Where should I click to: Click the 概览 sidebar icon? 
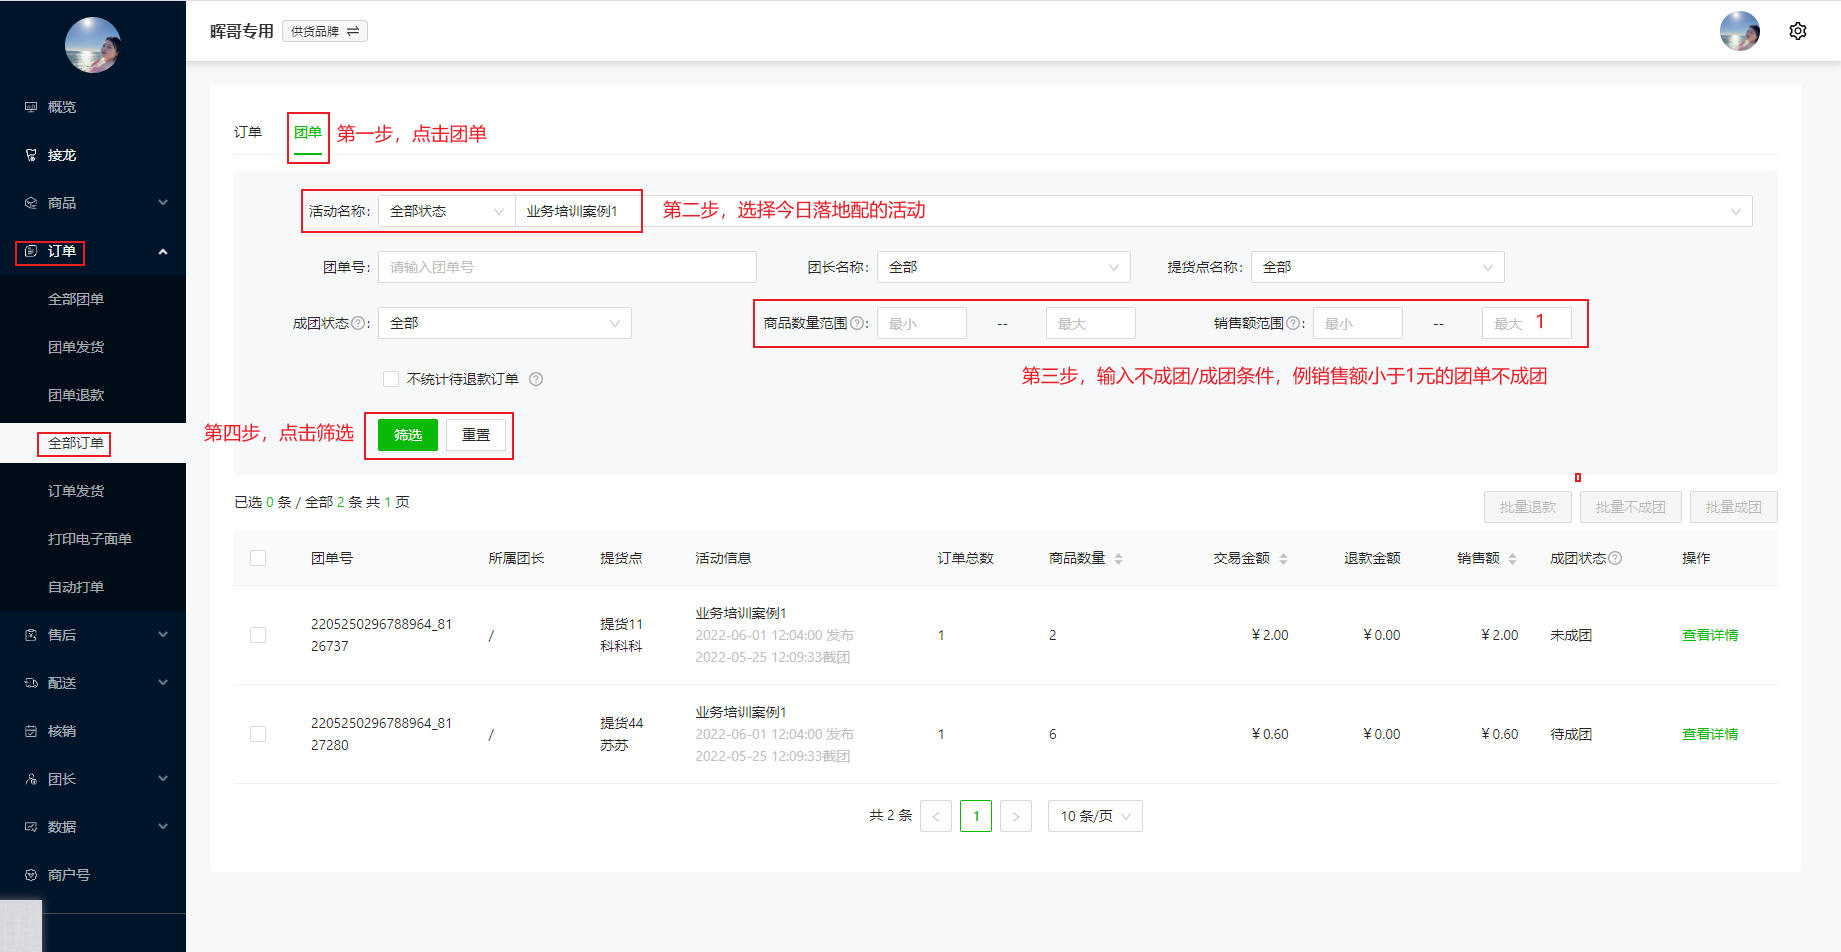click(31, 107)
